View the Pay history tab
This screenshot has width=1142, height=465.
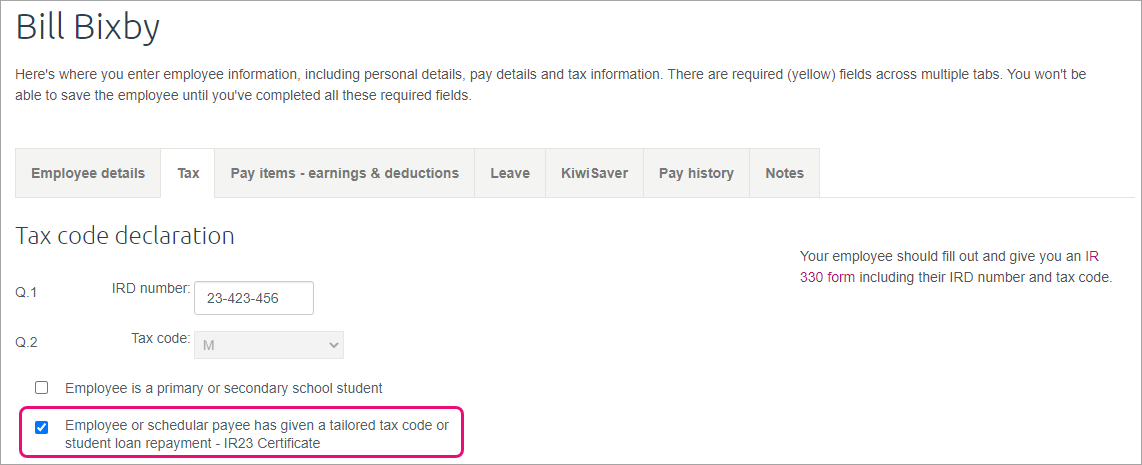pos(696,173)
